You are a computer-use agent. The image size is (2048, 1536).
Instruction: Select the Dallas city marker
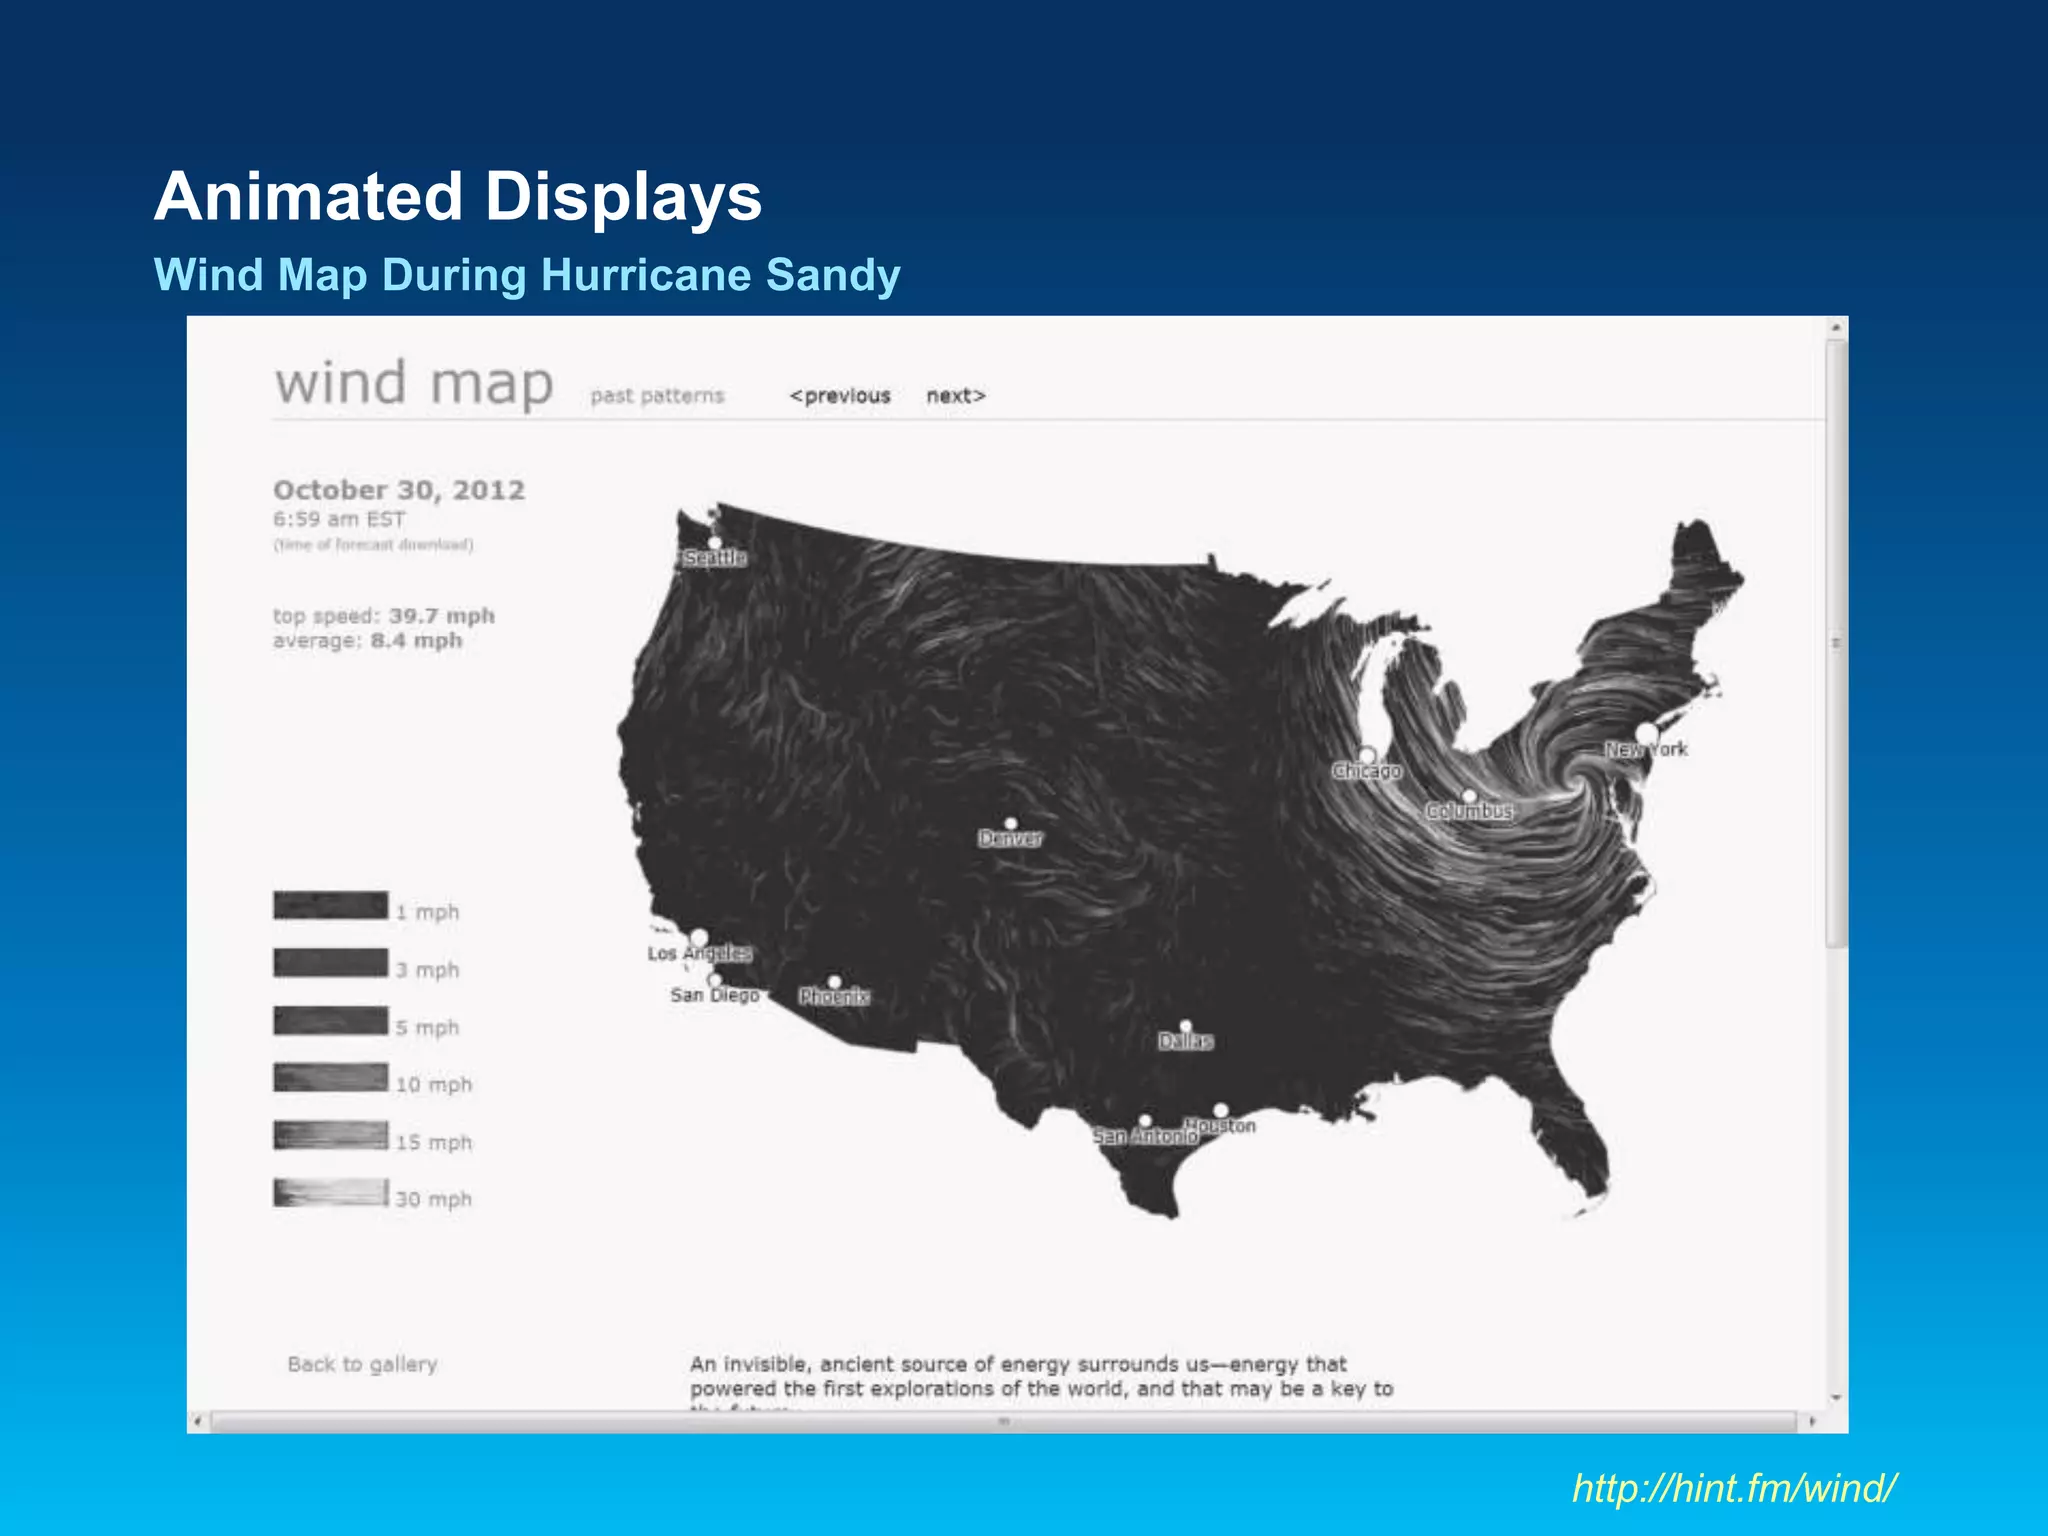tap(1185, 1026)
